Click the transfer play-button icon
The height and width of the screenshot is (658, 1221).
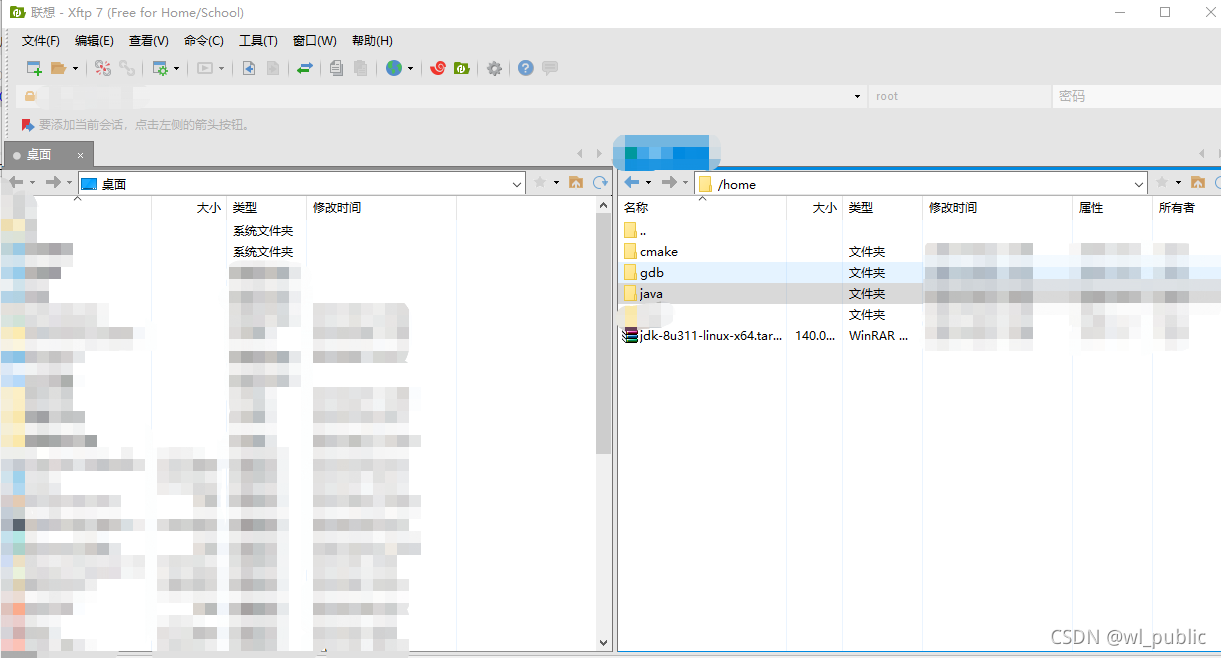[205, 68]
